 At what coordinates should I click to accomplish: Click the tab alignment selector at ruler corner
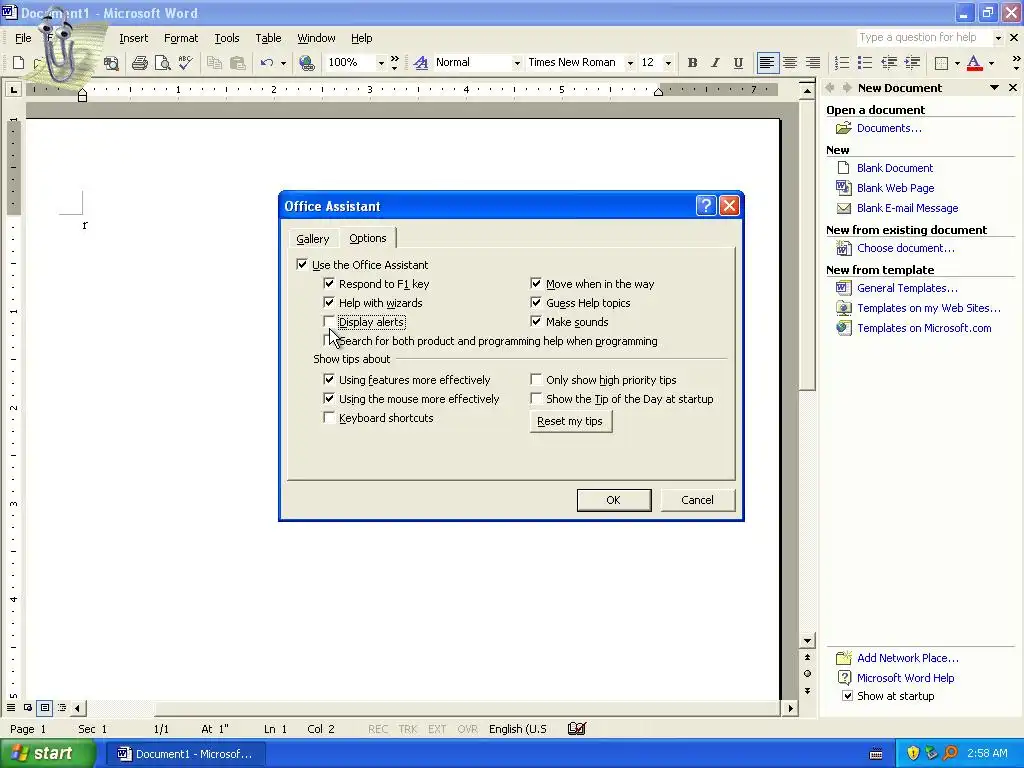click(14, 89)
